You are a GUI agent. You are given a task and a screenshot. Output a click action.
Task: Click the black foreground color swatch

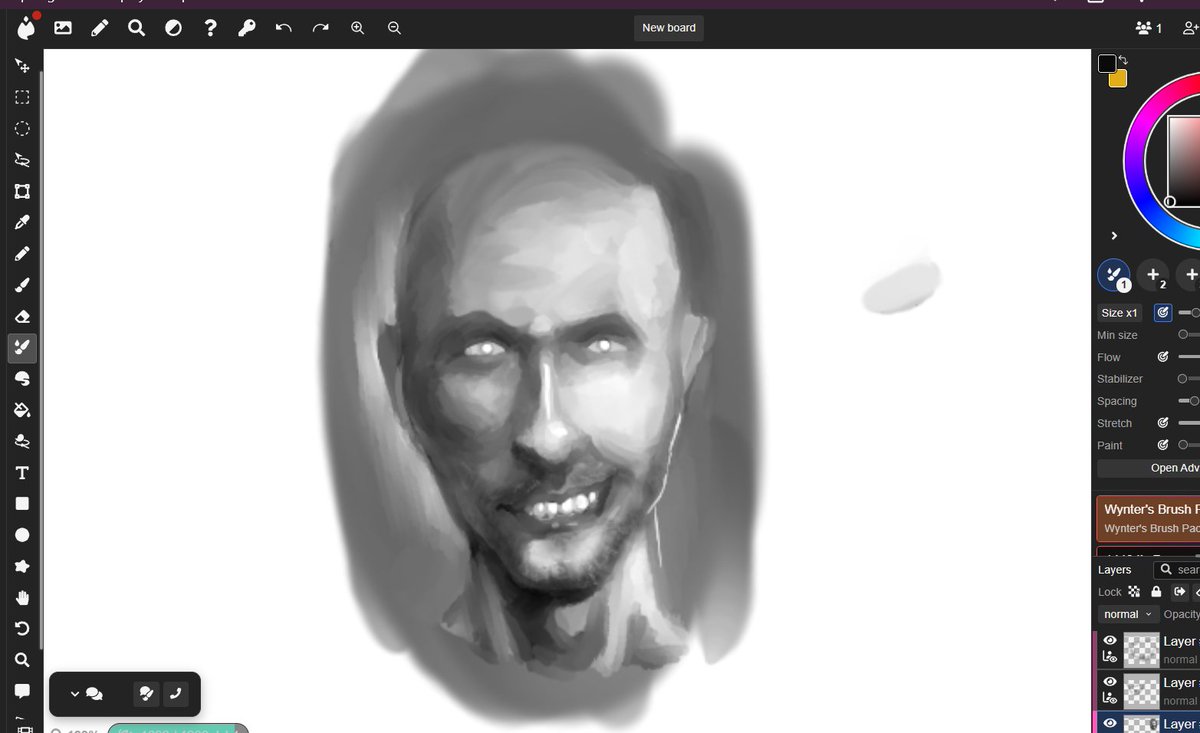1107,64
